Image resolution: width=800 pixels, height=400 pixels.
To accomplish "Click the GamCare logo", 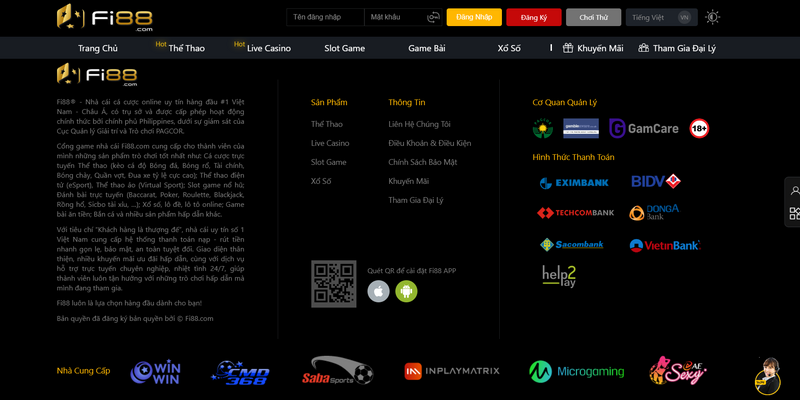I will [644, 128].
